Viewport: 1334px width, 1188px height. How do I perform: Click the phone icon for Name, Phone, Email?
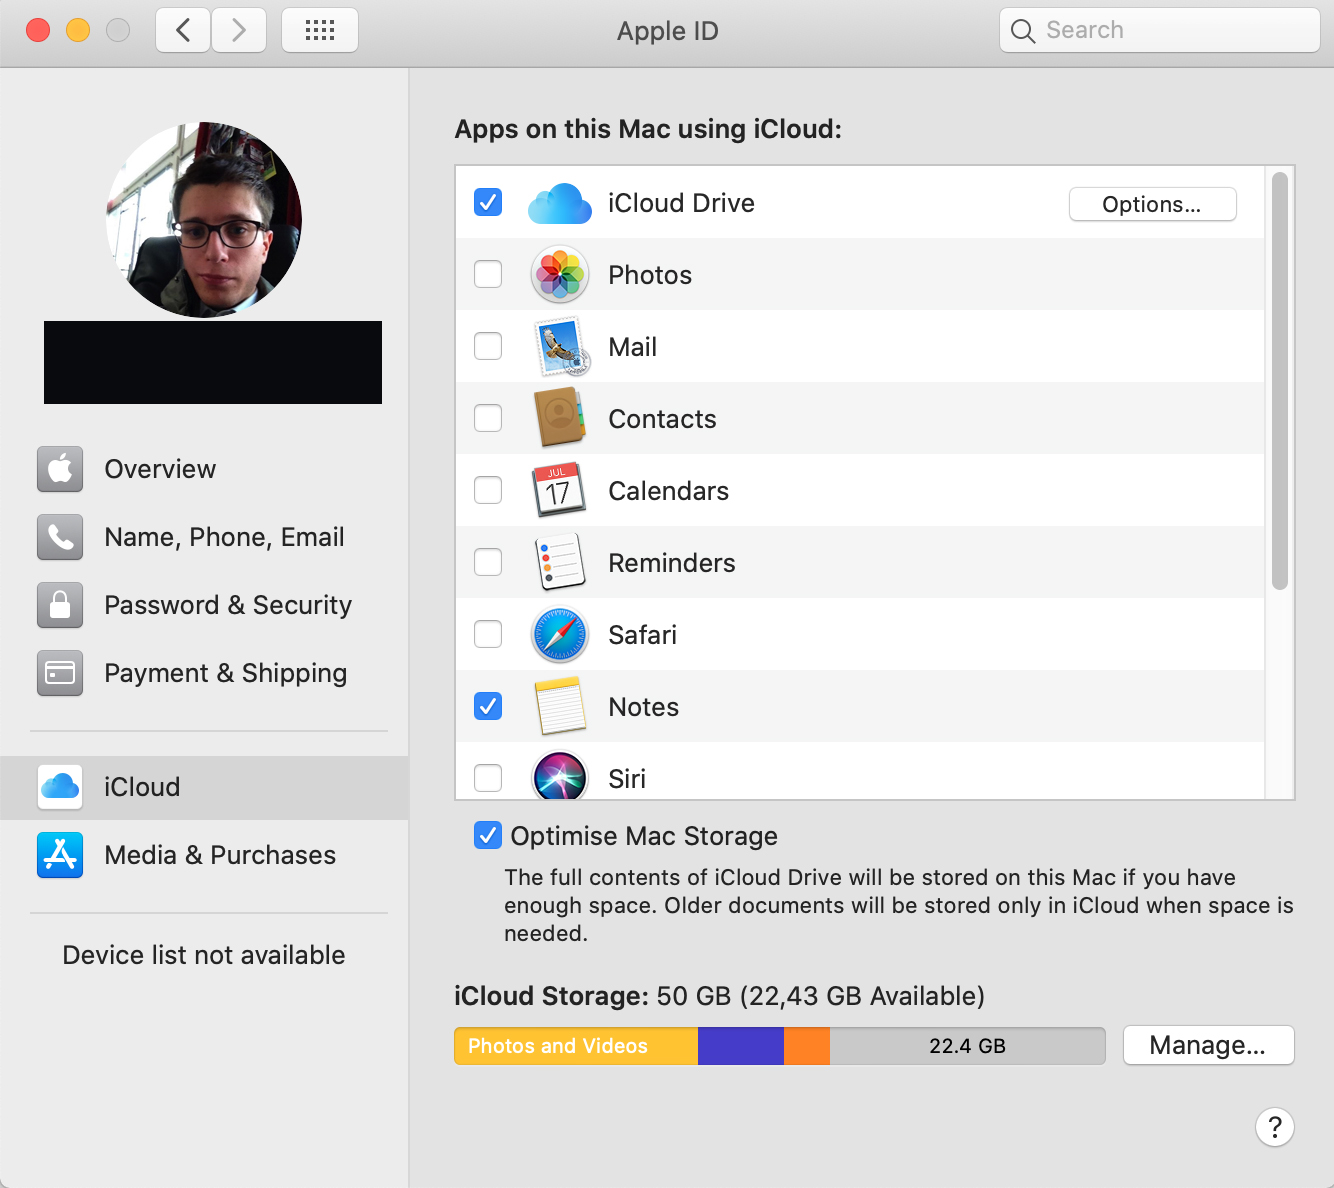point(60,537)
